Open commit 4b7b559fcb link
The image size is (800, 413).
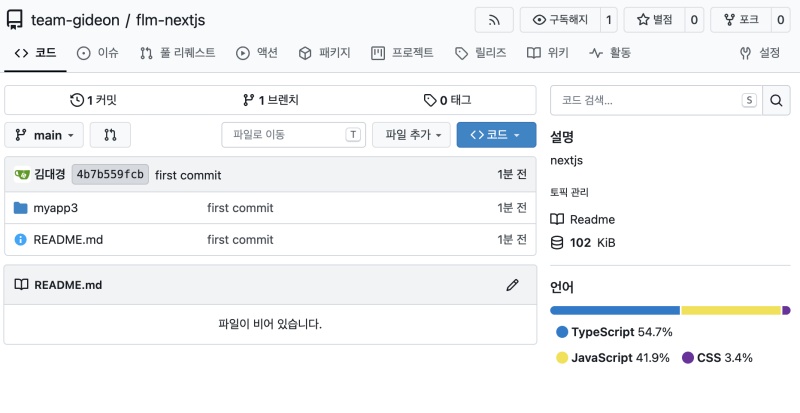point(110,175)
